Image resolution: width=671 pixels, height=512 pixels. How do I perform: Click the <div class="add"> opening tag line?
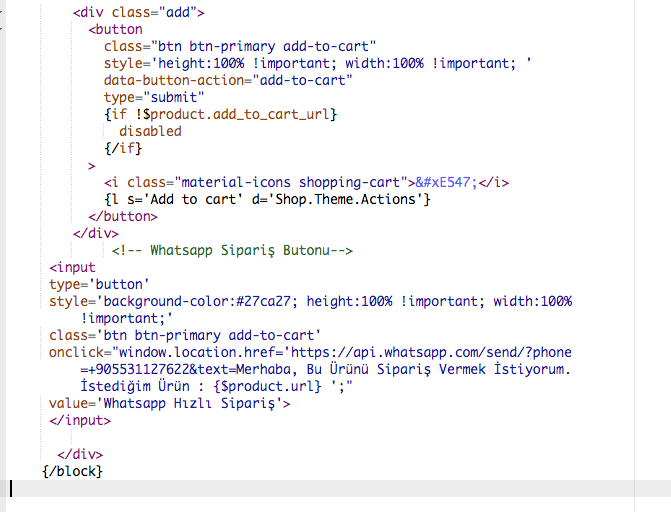tap(139, 12)
